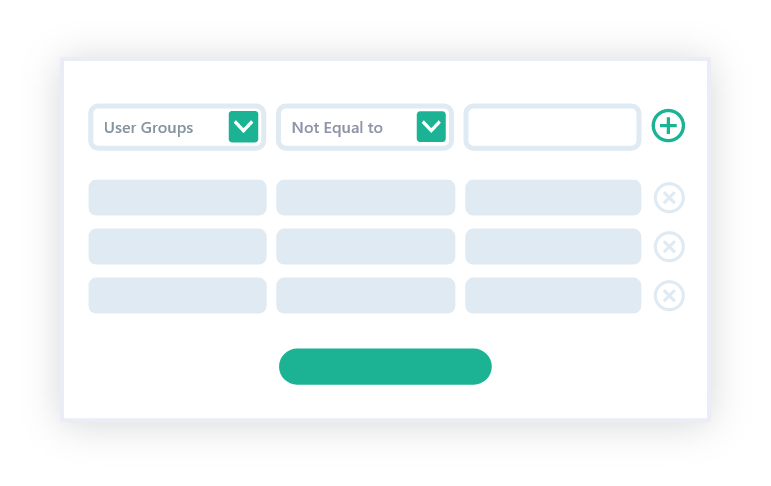Click third row's right placeholder field
The width and height of the screenshot is (771, 486).
(552, 295)
